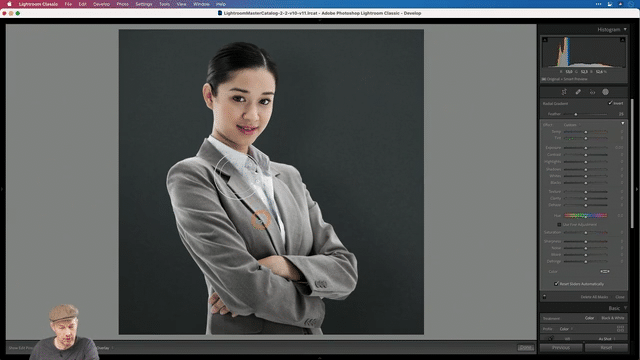Toggle shadow clipping indicator in histogram
This screenshot has width=640, height=360.
coord(545,40)
